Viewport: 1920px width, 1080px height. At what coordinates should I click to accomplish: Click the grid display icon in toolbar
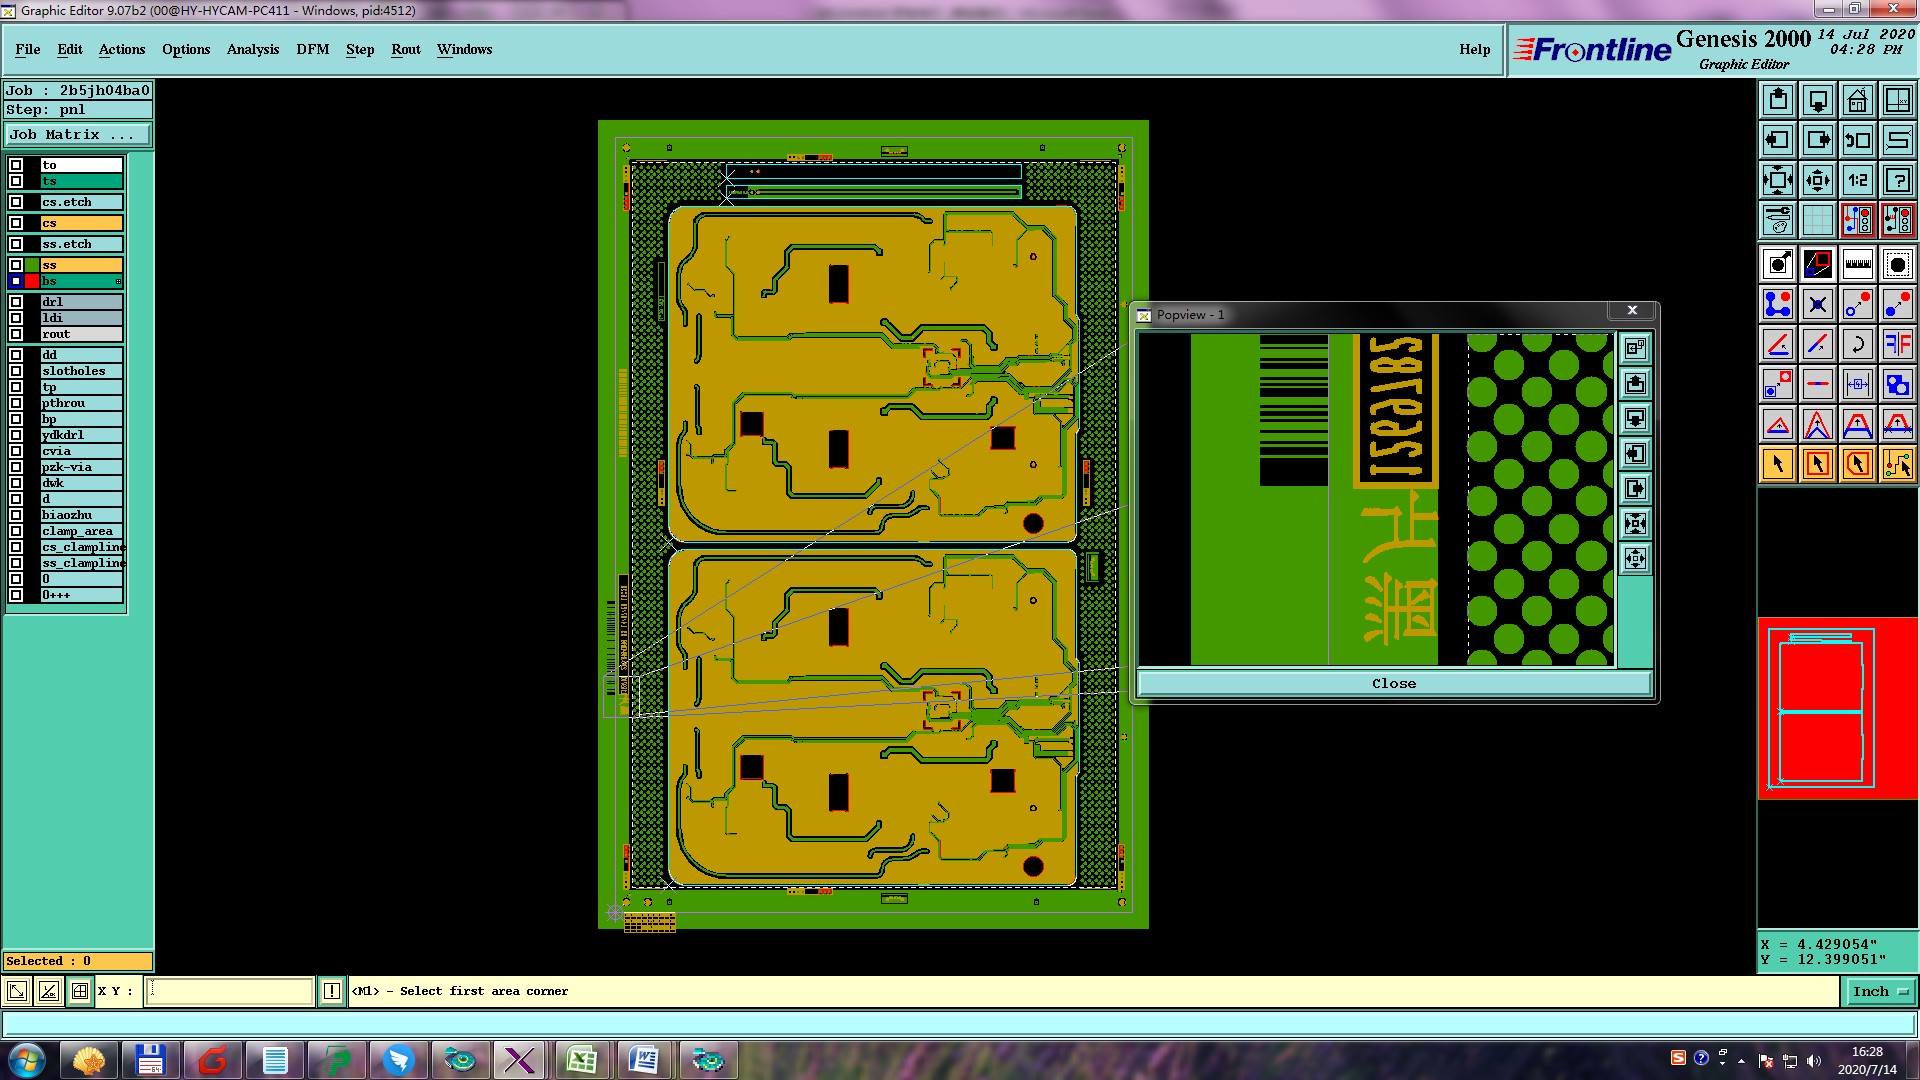[x=1817, y=220]
